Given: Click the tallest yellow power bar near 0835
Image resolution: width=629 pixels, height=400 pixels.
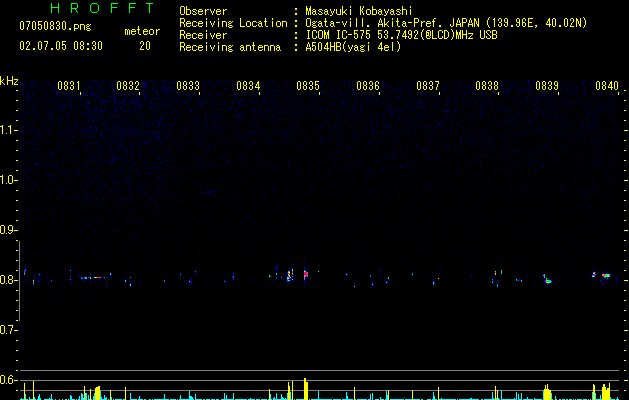Looking at the screenshot, I should pos(306,389).
